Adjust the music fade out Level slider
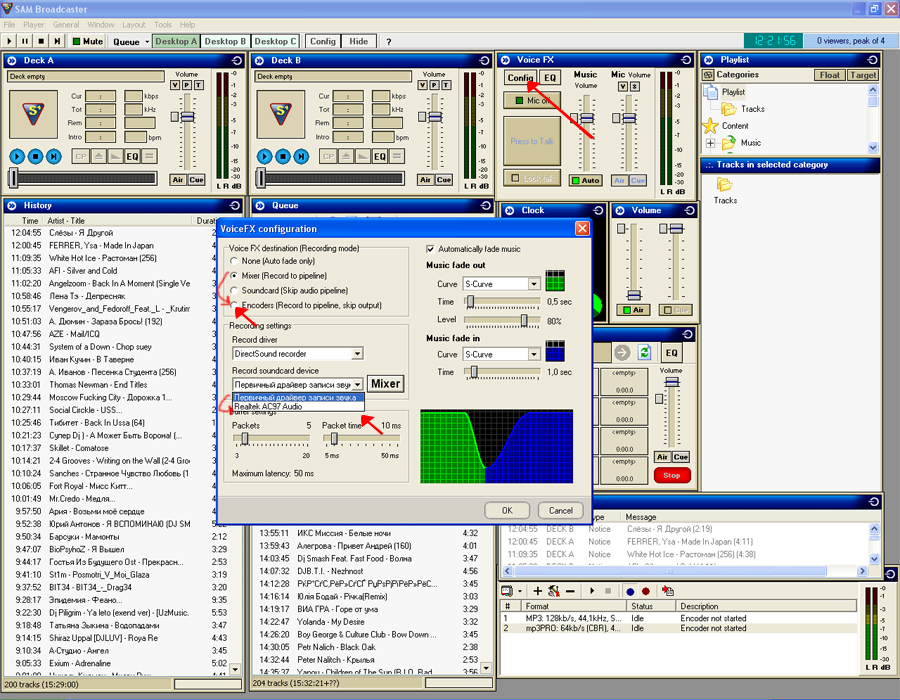Image resolution: width=900 pixels, height=700 pixels. click(x=523, y=320)
